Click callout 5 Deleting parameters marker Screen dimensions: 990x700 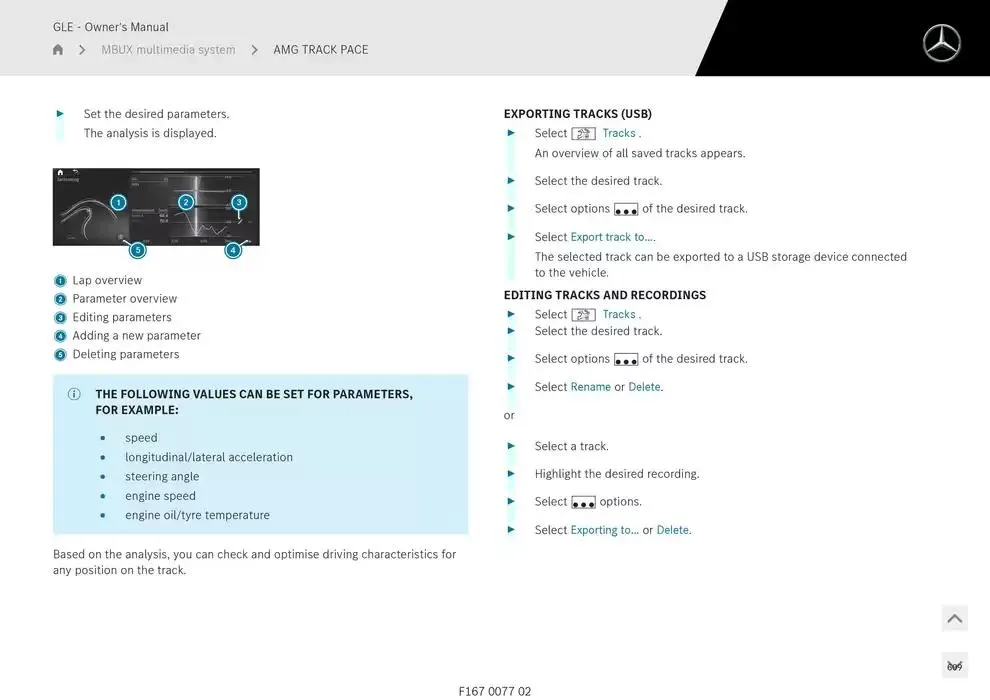tap(138, 250)
